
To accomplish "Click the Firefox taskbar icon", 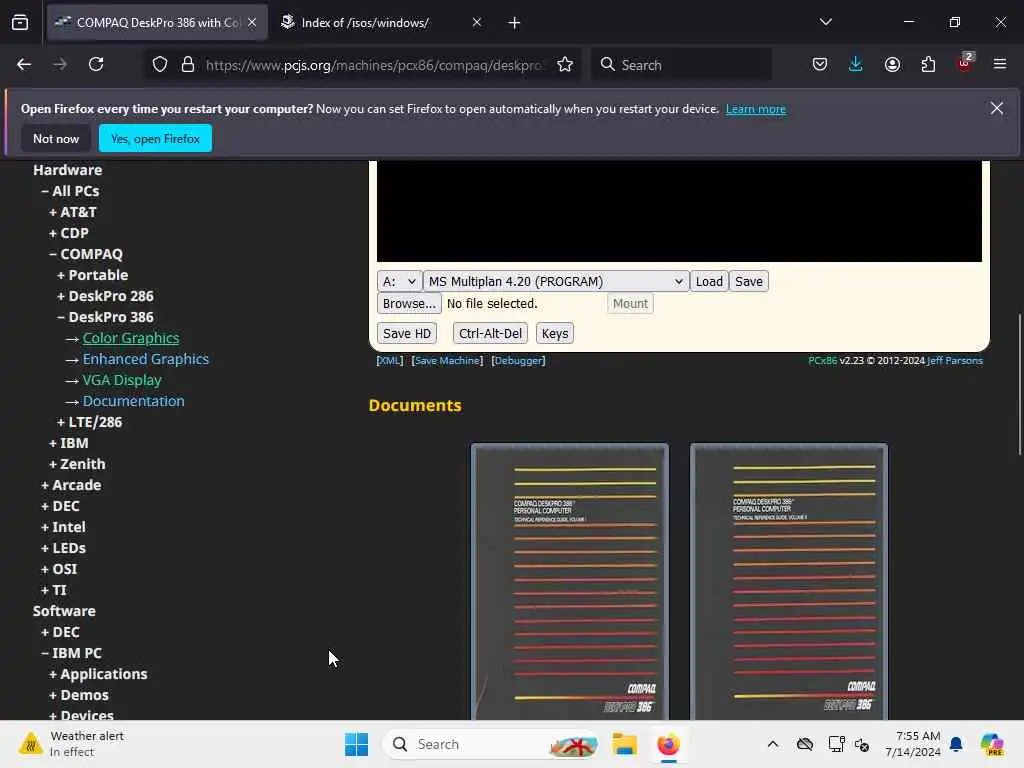I will click(668, 744).
